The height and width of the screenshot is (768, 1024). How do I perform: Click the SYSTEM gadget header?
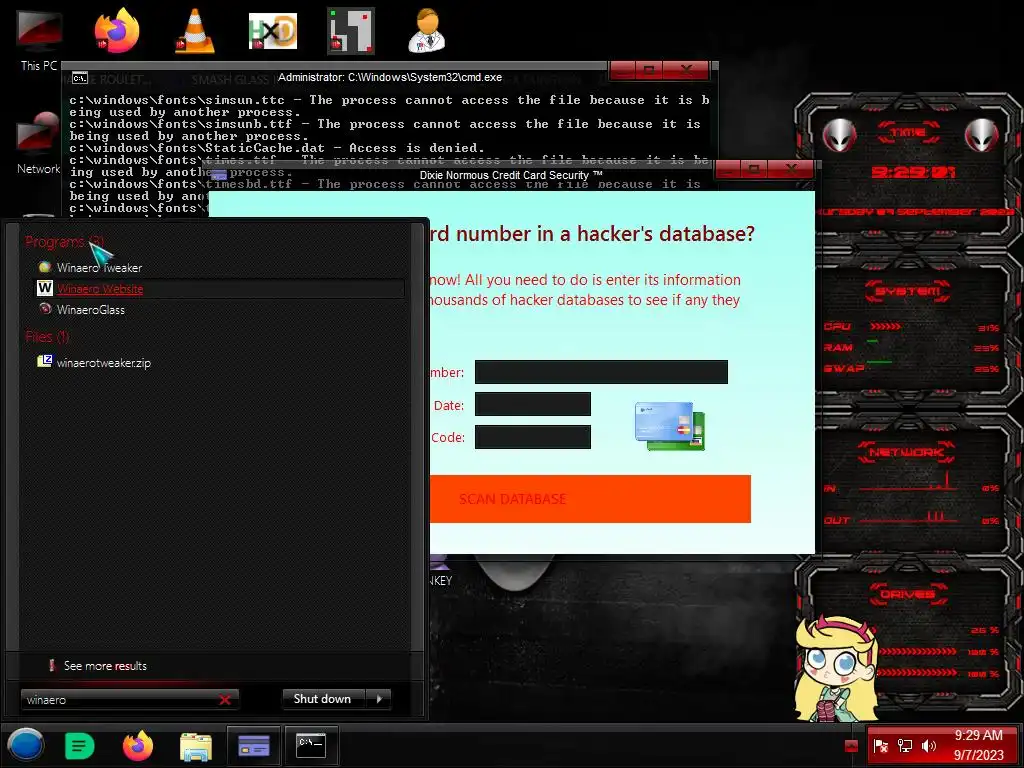coord(908,291)
